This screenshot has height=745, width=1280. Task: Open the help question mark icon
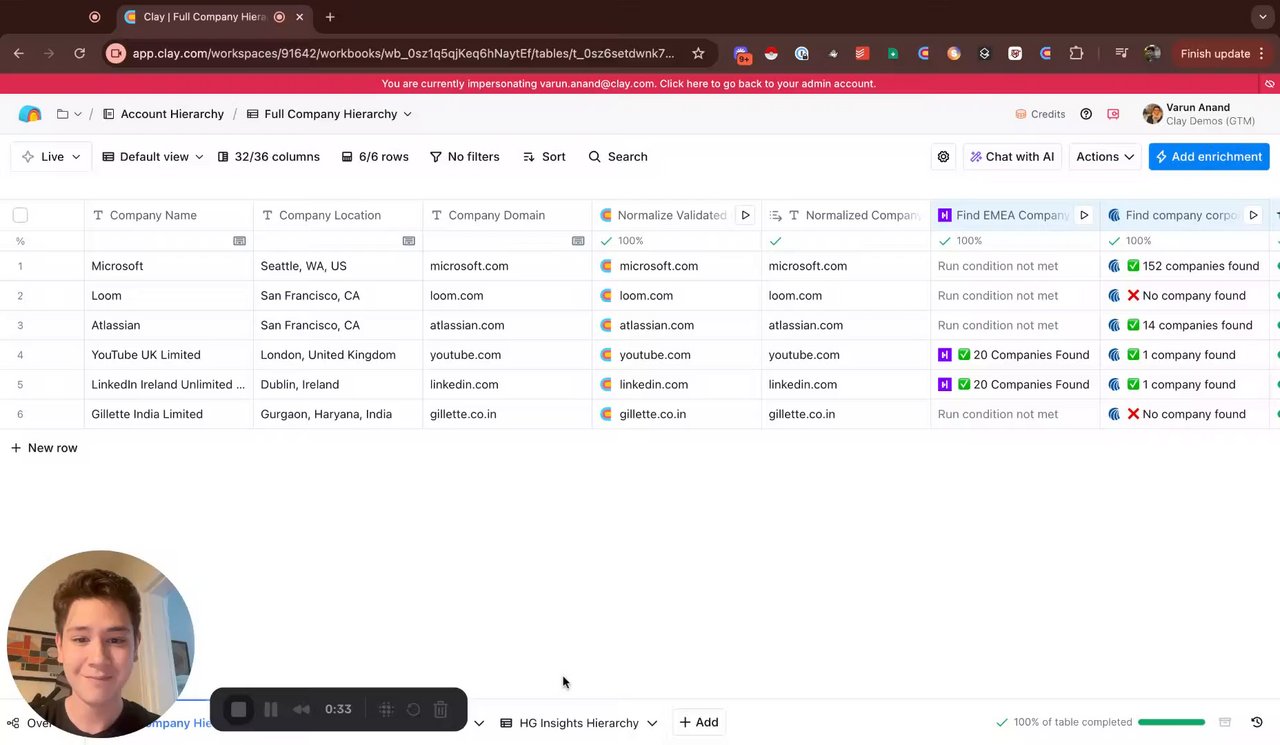point(1086,114)
